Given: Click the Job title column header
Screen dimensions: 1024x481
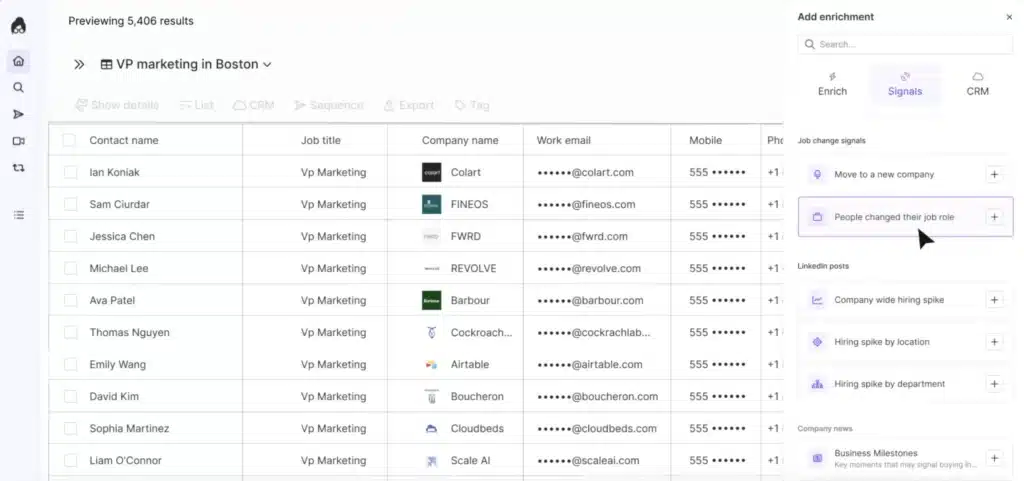Looking at the screenshot, I should tap(321, 140).
